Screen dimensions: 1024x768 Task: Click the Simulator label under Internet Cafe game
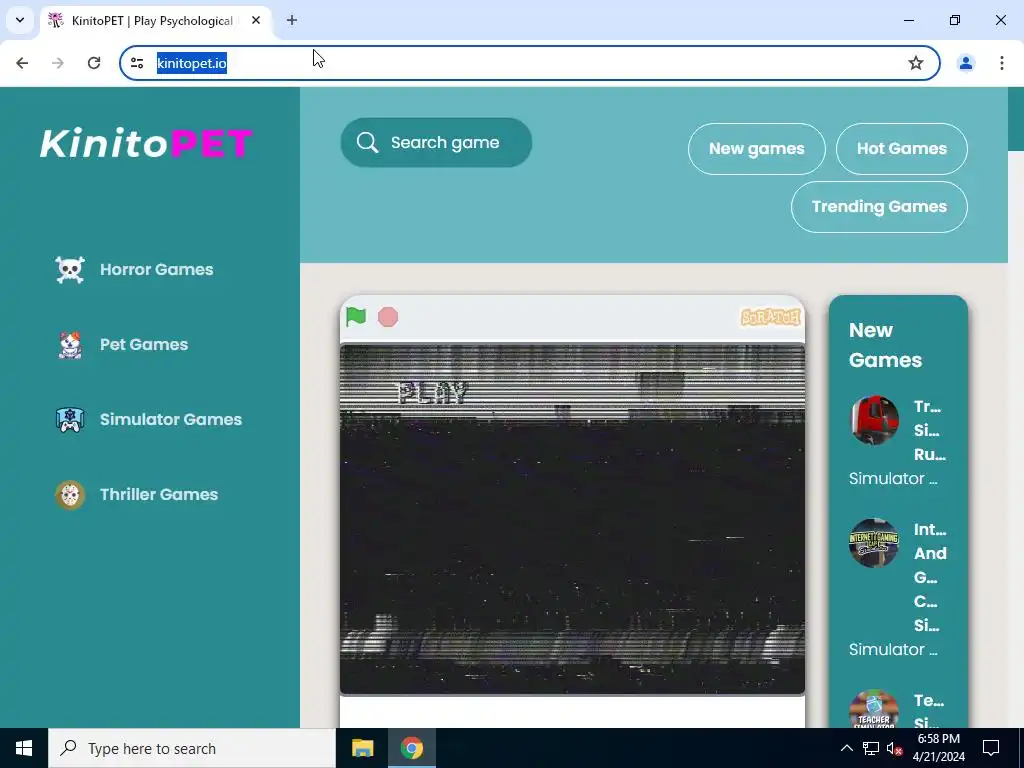[893, 650]
